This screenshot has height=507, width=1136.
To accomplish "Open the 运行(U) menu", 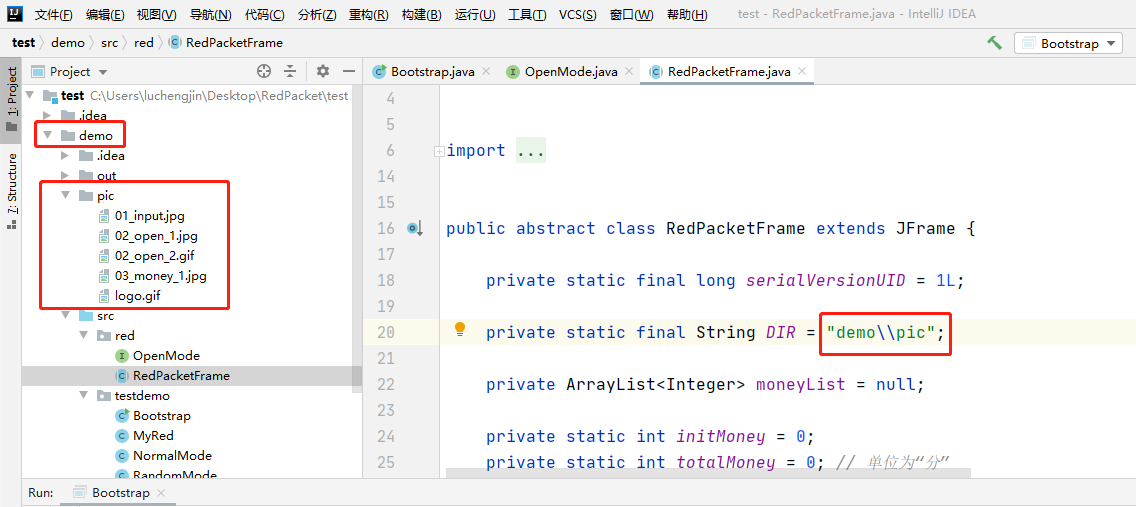I will pos(475,14).
